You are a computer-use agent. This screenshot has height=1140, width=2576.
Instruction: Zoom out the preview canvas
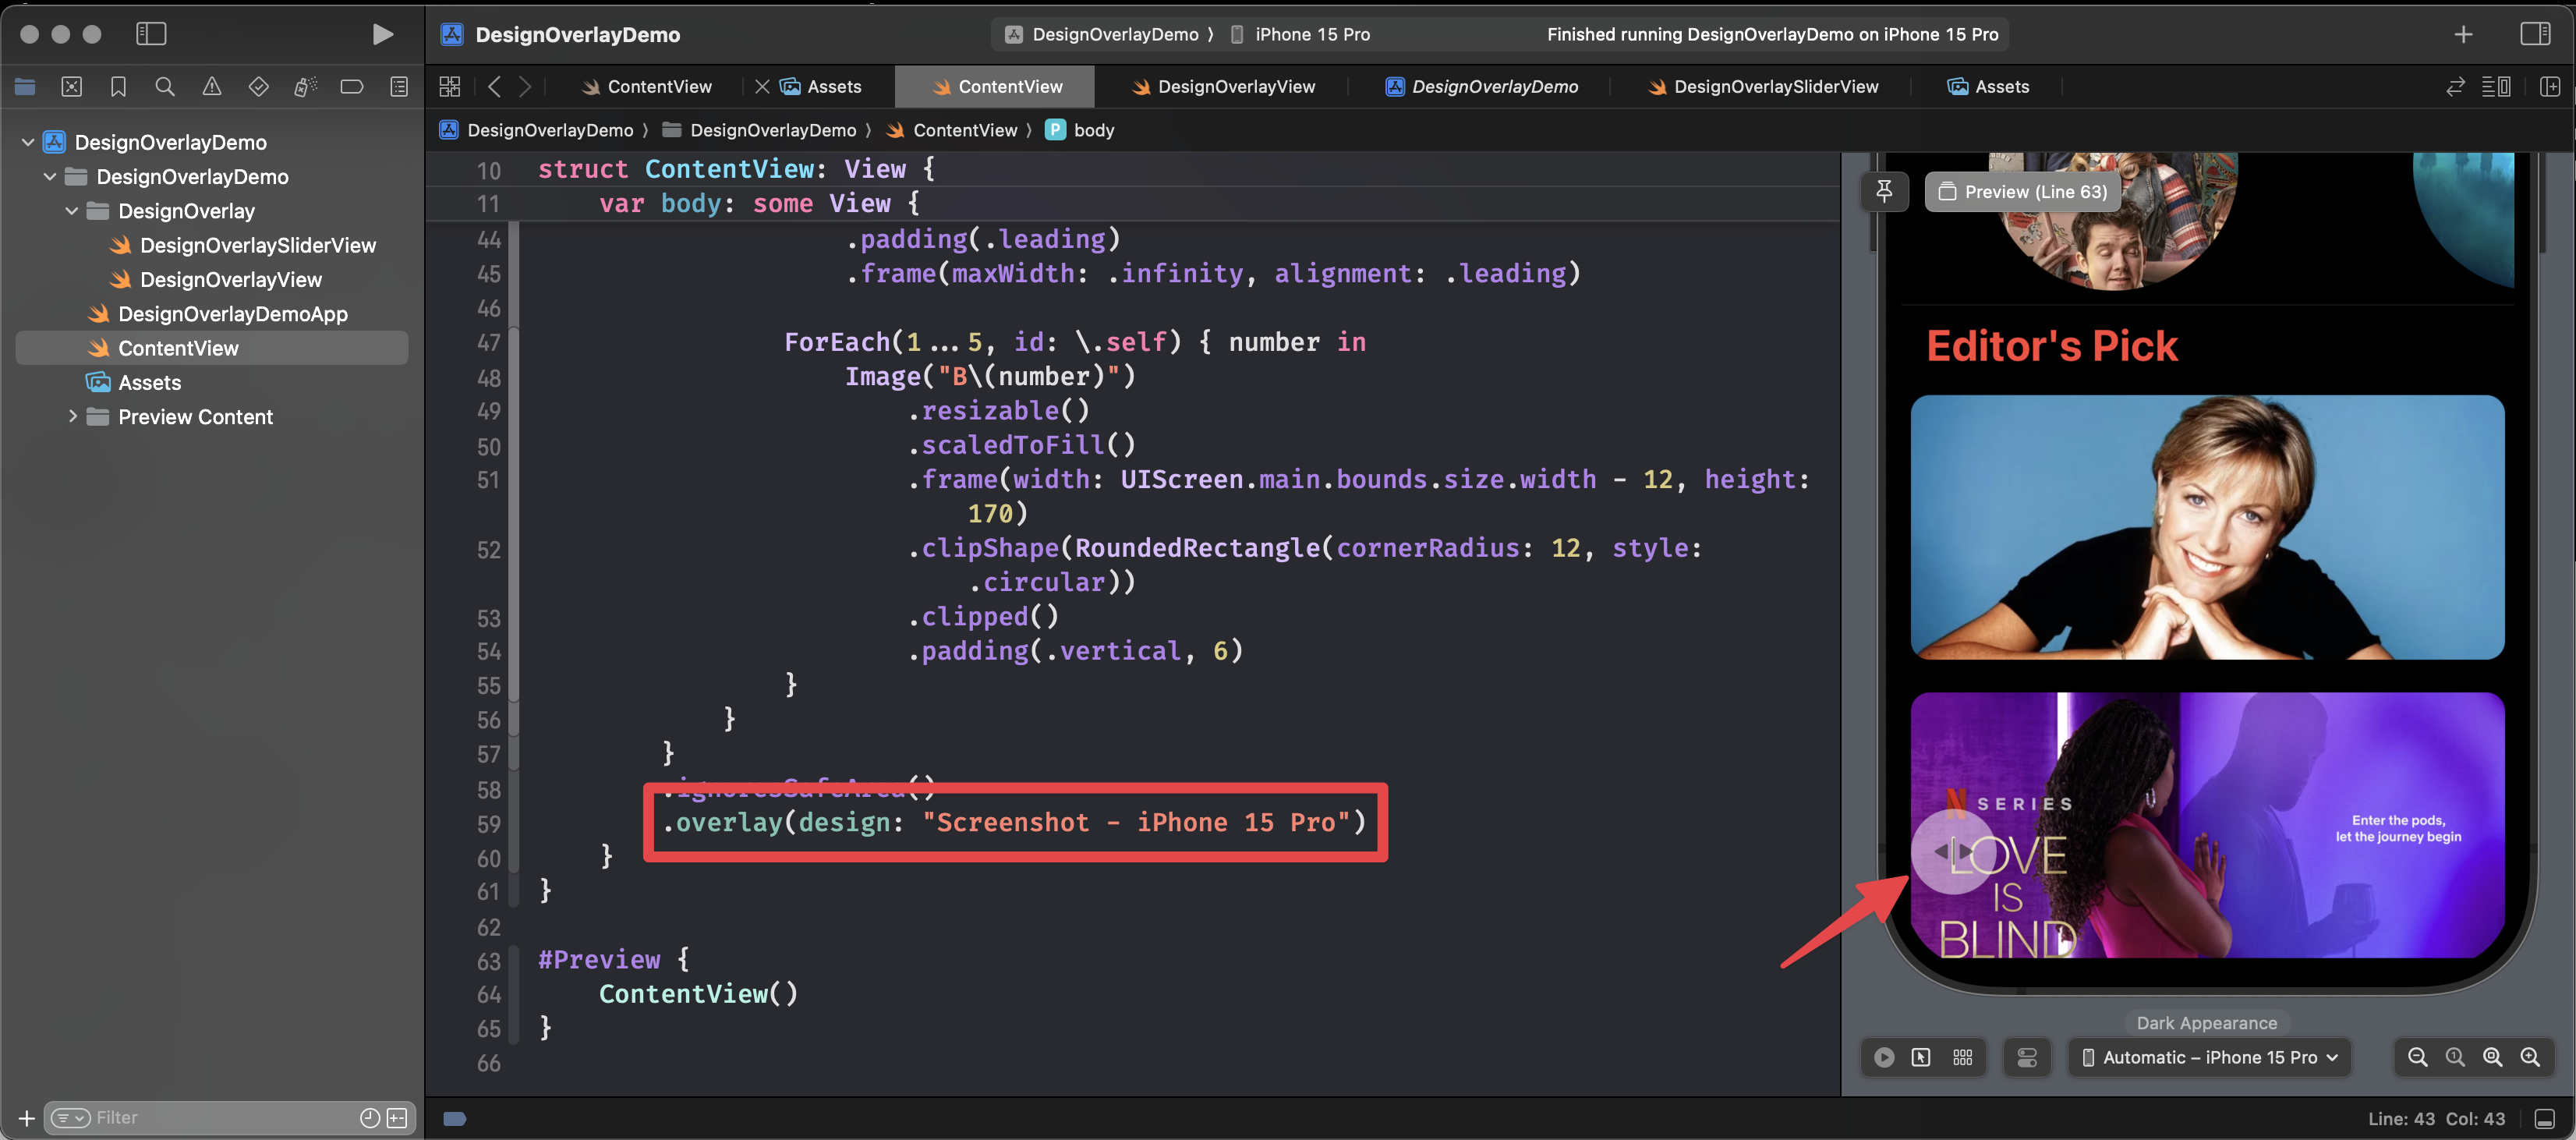click(x=2417, y=1057)
